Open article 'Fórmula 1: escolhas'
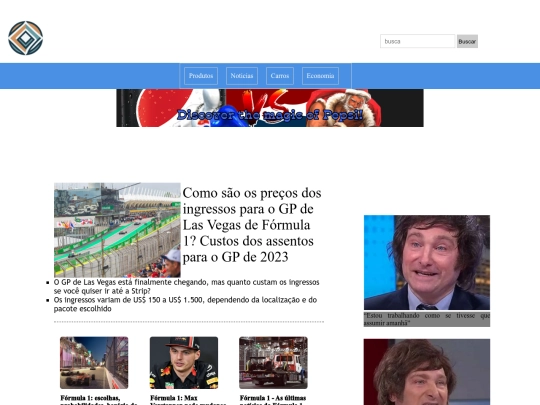Screen dimensions: 540x405 [98, 400]
